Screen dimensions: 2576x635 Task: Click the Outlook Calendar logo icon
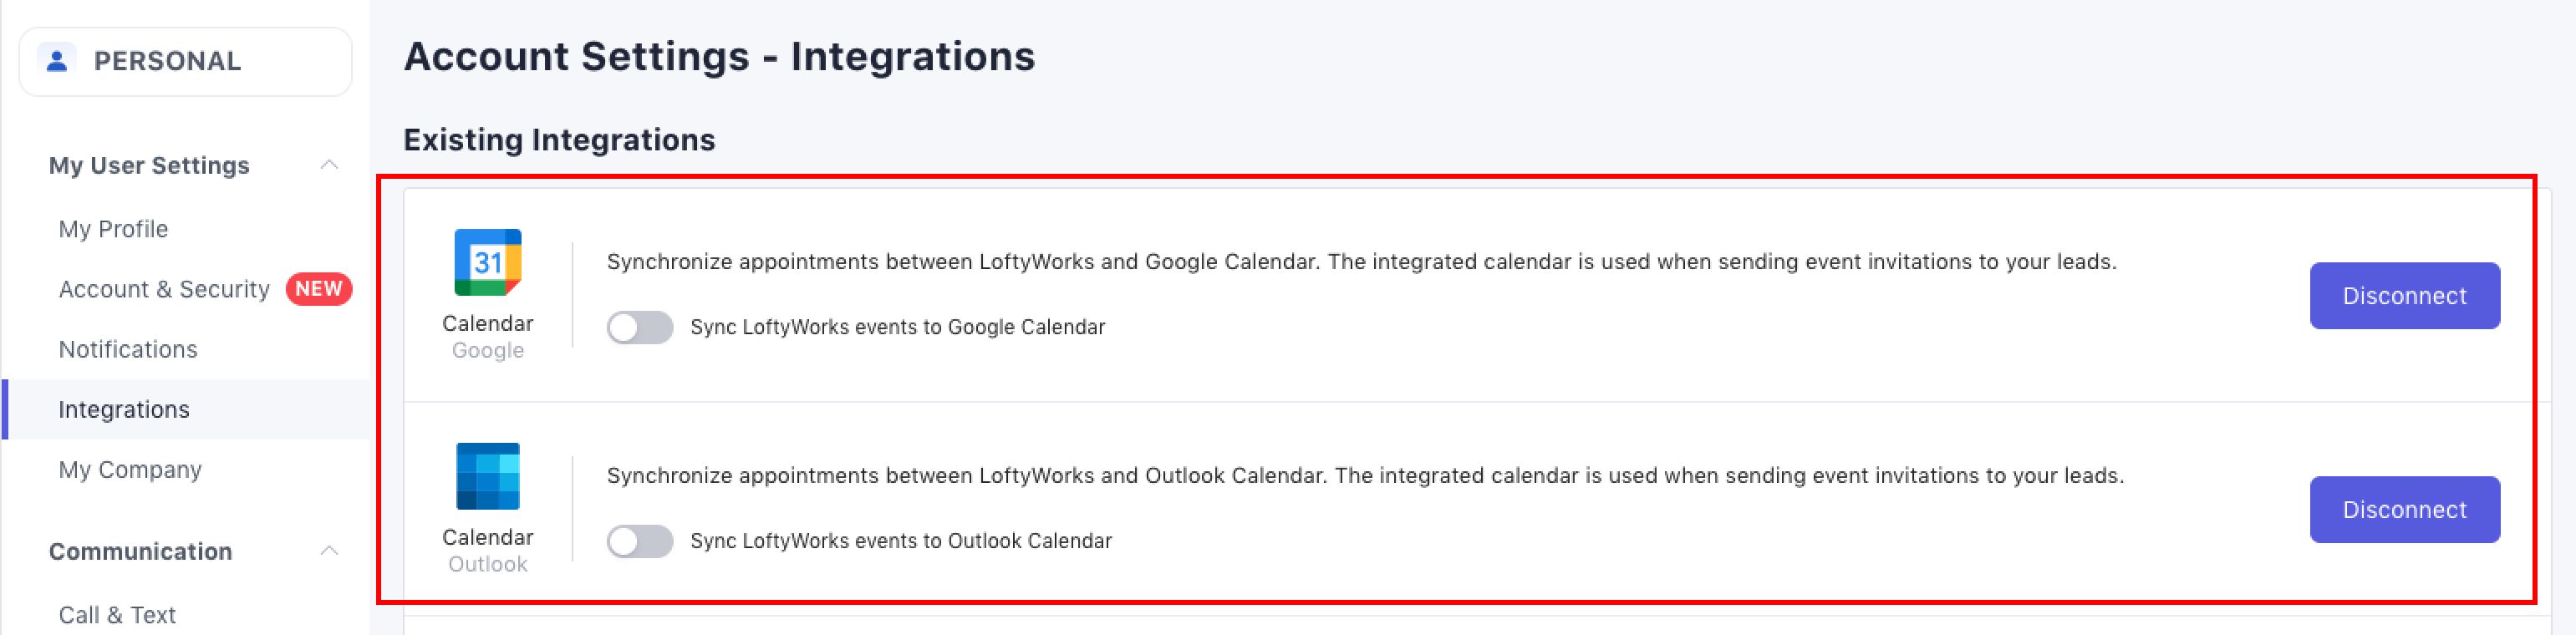click(x=487, y=476)
